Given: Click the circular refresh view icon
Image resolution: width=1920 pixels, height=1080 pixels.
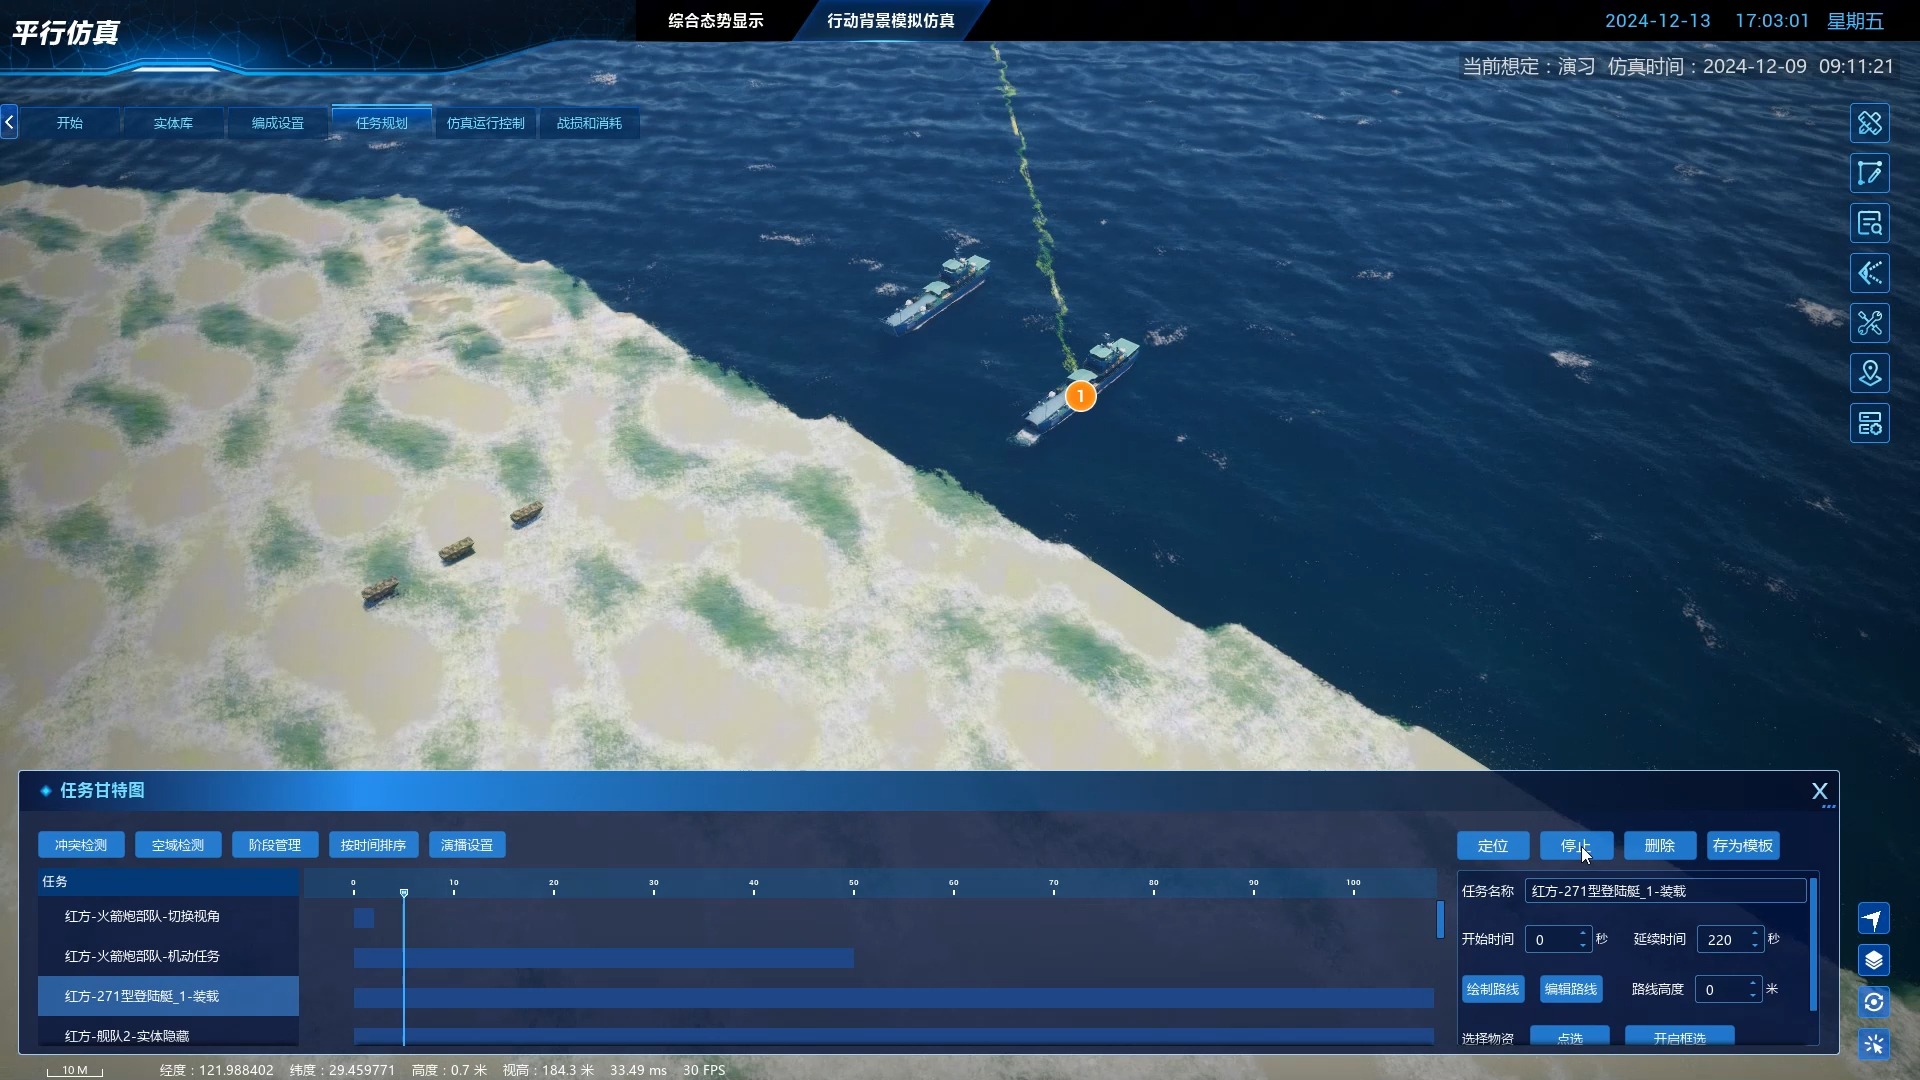Looking at the screenshot, I should coord(1874,1002).
